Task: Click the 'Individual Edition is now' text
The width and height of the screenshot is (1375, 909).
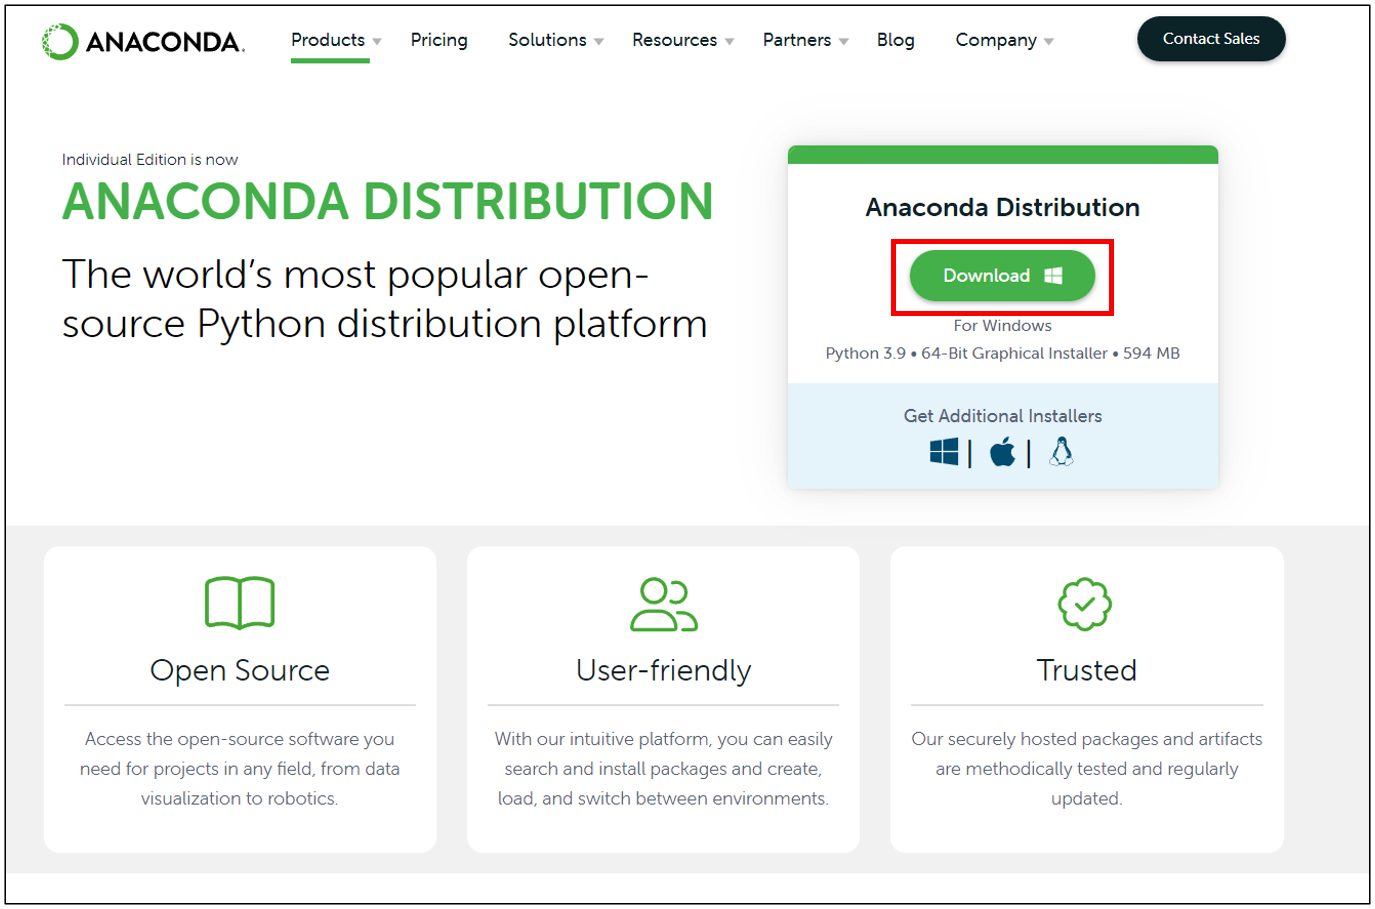Action: 150,160
